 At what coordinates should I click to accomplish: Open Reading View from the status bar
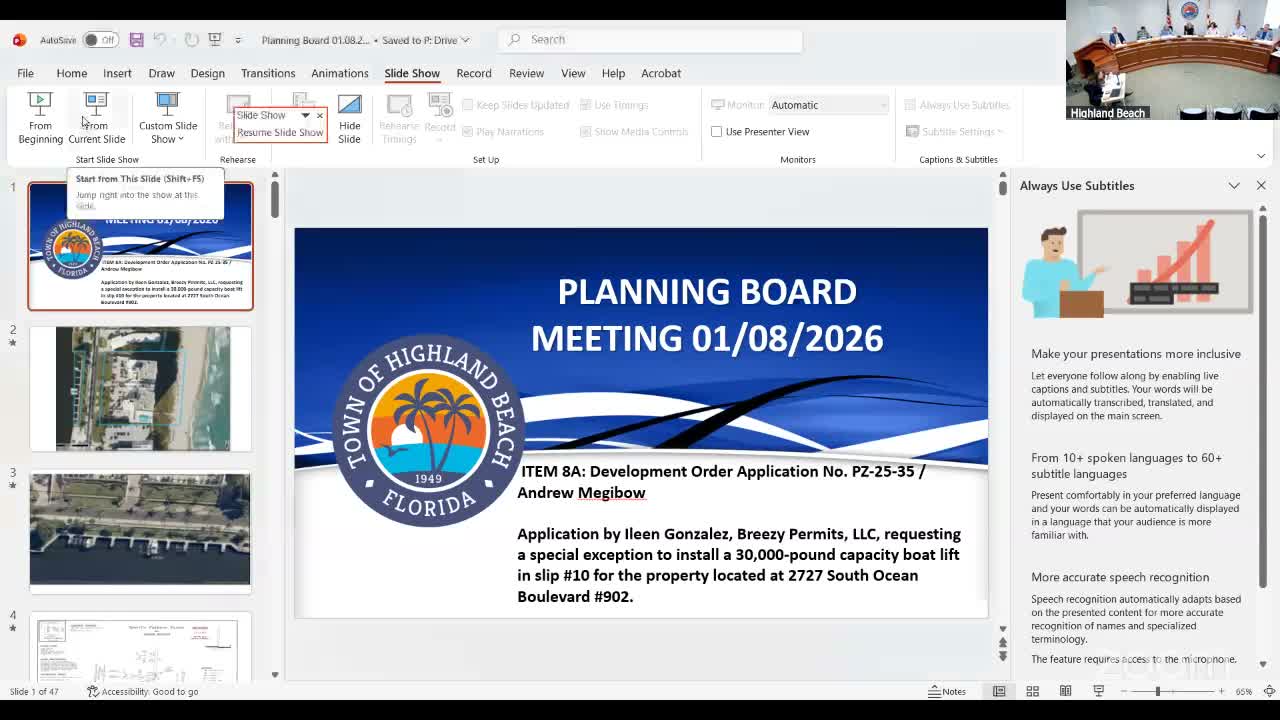coord(1065,691)
